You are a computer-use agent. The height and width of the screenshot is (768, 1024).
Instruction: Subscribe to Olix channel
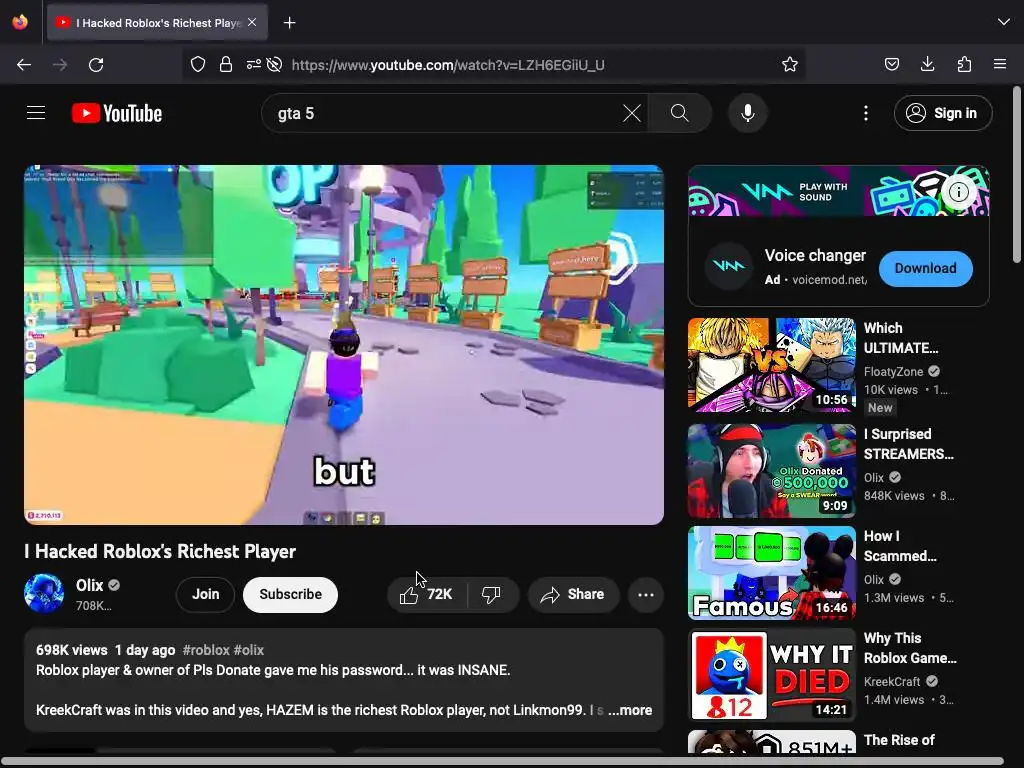pos(291,594)
